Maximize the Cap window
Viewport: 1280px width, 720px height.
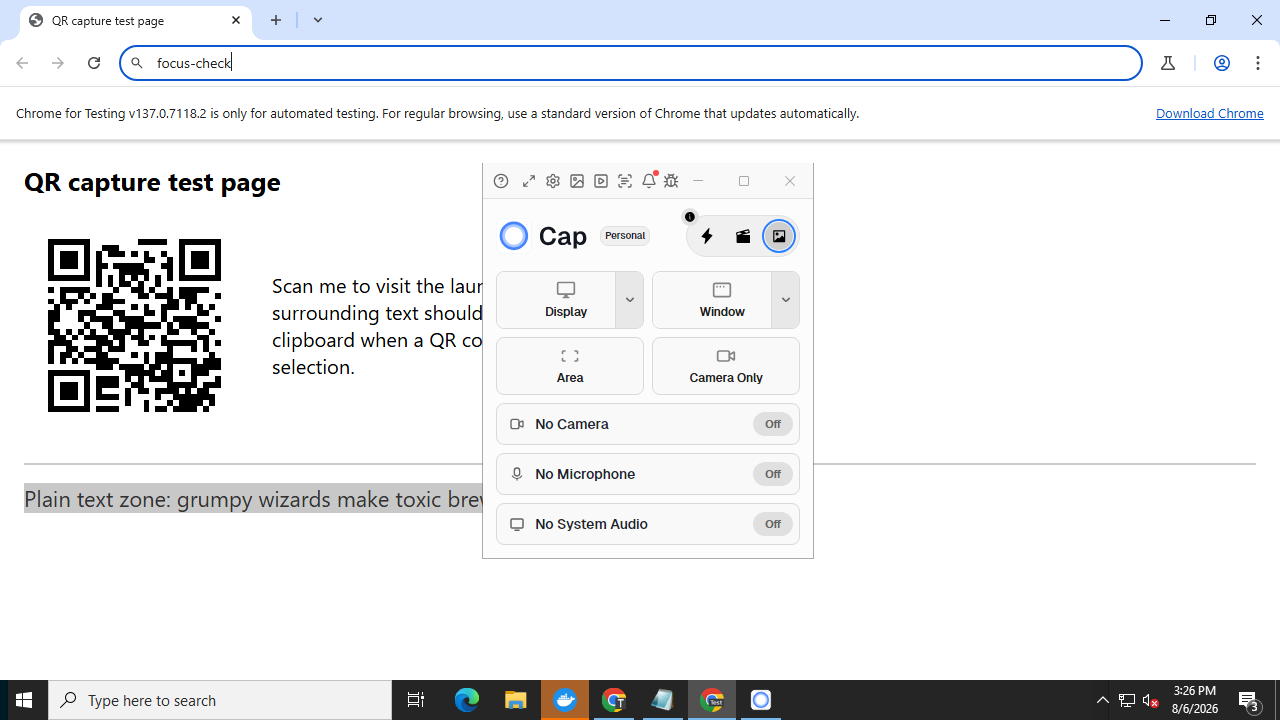pos(744,181)
